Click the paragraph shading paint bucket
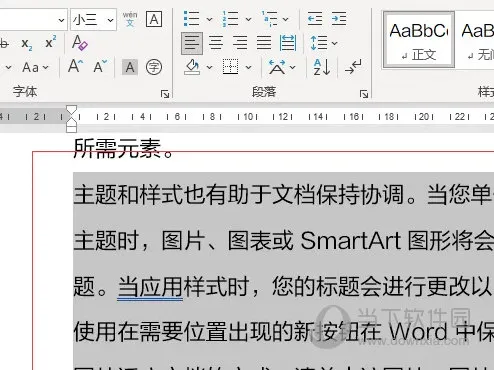The image size is (494, 370). click(x=192, y=67)
